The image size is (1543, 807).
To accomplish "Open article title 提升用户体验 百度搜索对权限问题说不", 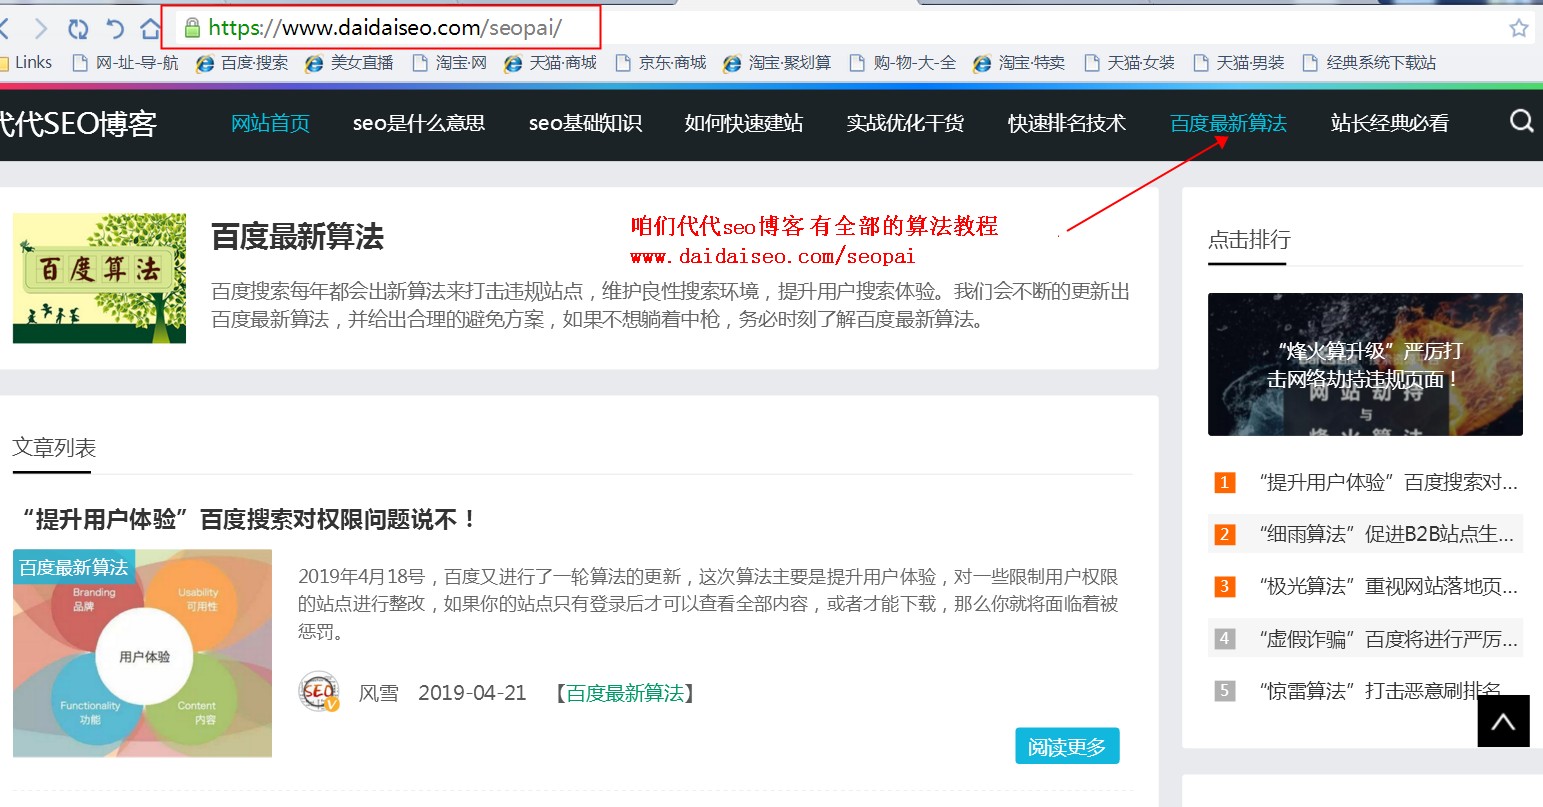I will [x=249, y=519].
